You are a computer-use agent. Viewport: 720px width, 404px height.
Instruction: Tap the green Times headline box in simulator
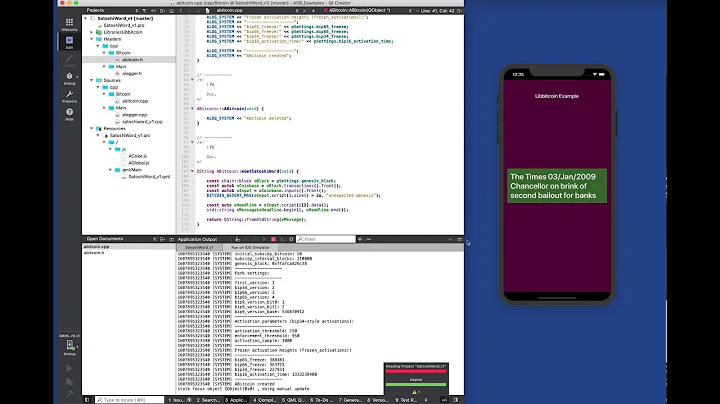click(557, 186)
